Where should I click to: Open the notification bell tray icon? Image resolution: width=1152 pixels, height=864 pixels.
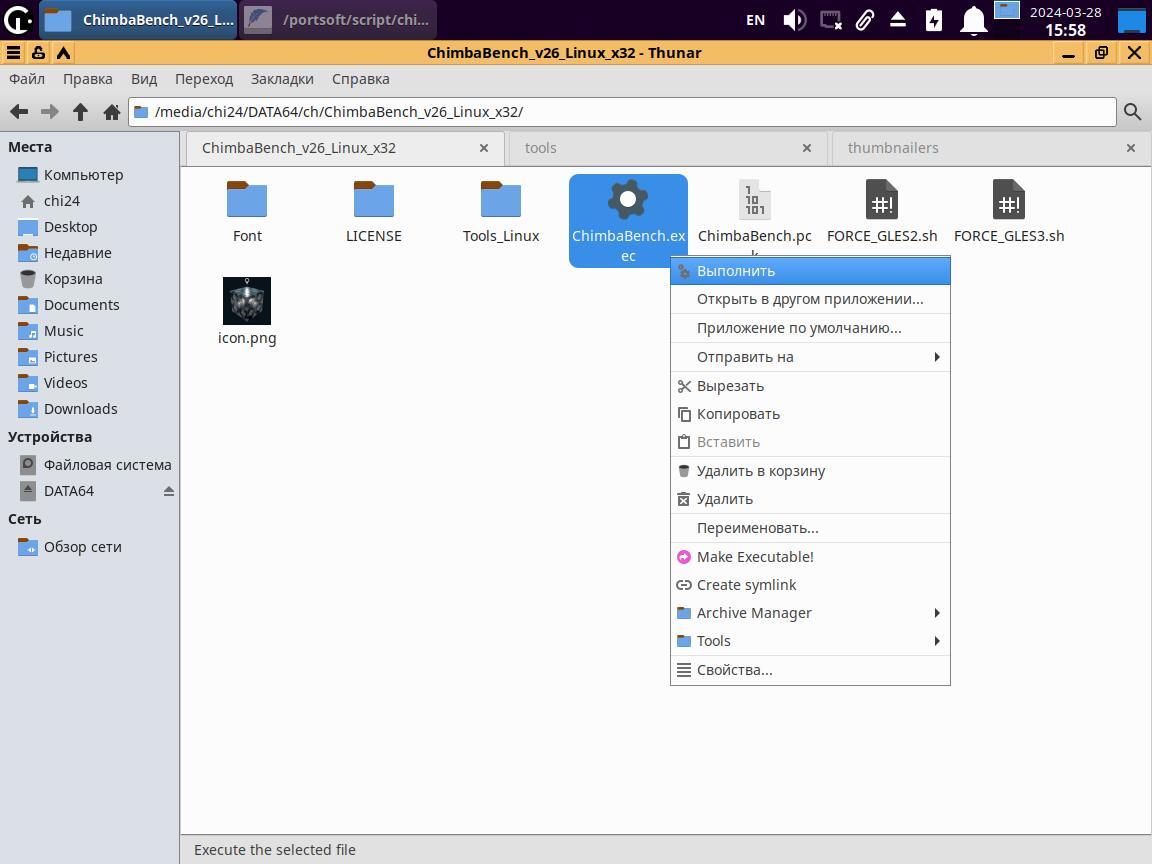coord(973,20)
